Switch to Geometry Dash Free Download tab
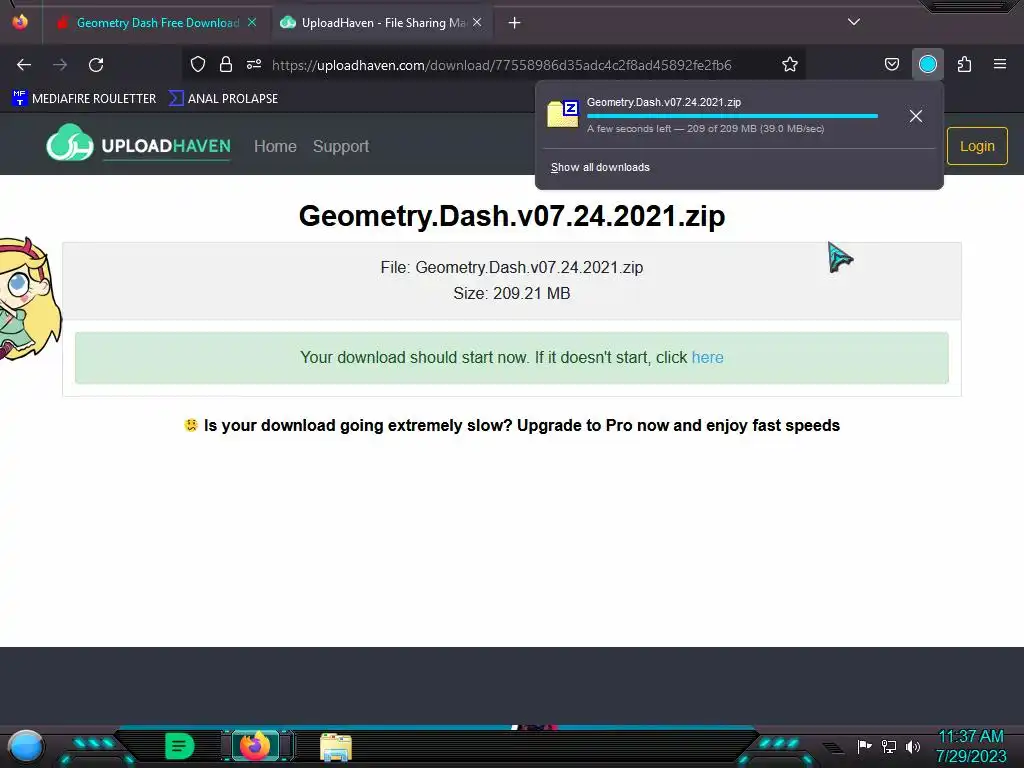The width and height of the screenshot is (1024, 768). click(155, 23)
